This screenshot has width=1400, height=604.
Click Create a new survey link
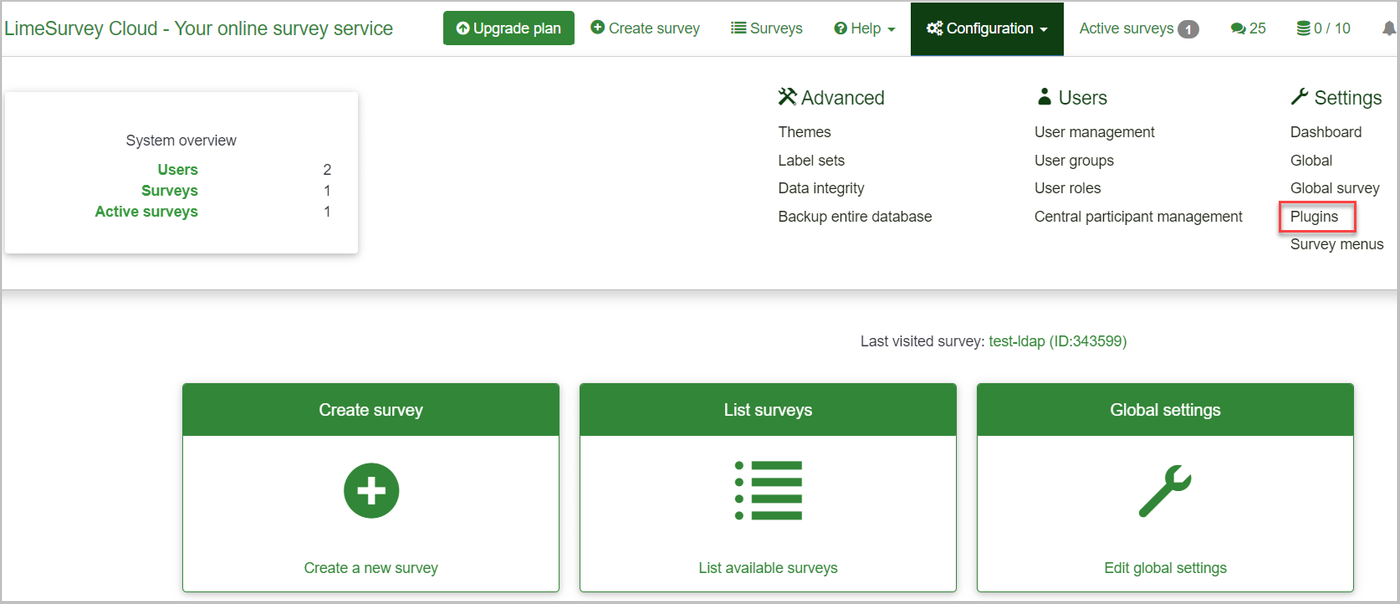tap(371, 568)
